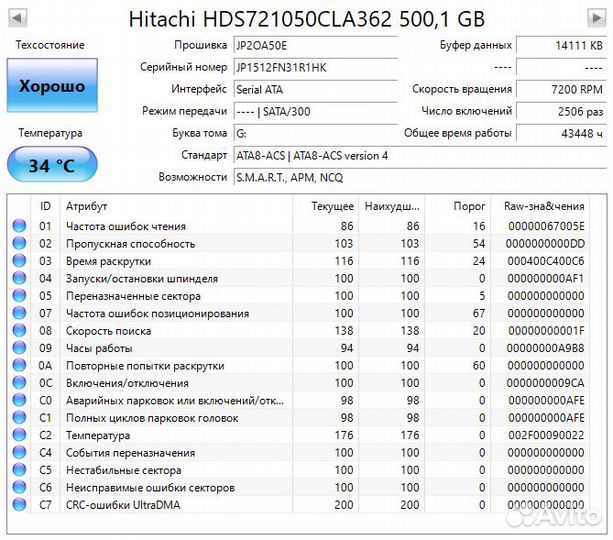Select the Полных циклов парковок головок row

299,417
